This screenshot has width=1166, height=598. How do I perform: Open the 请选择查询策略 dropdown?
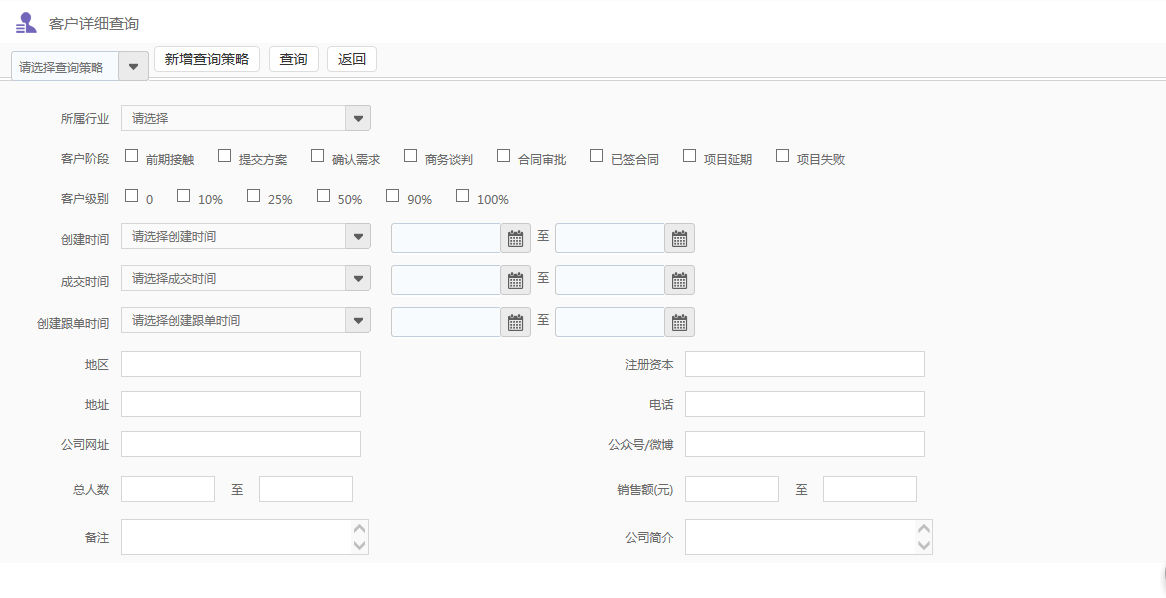133,65
